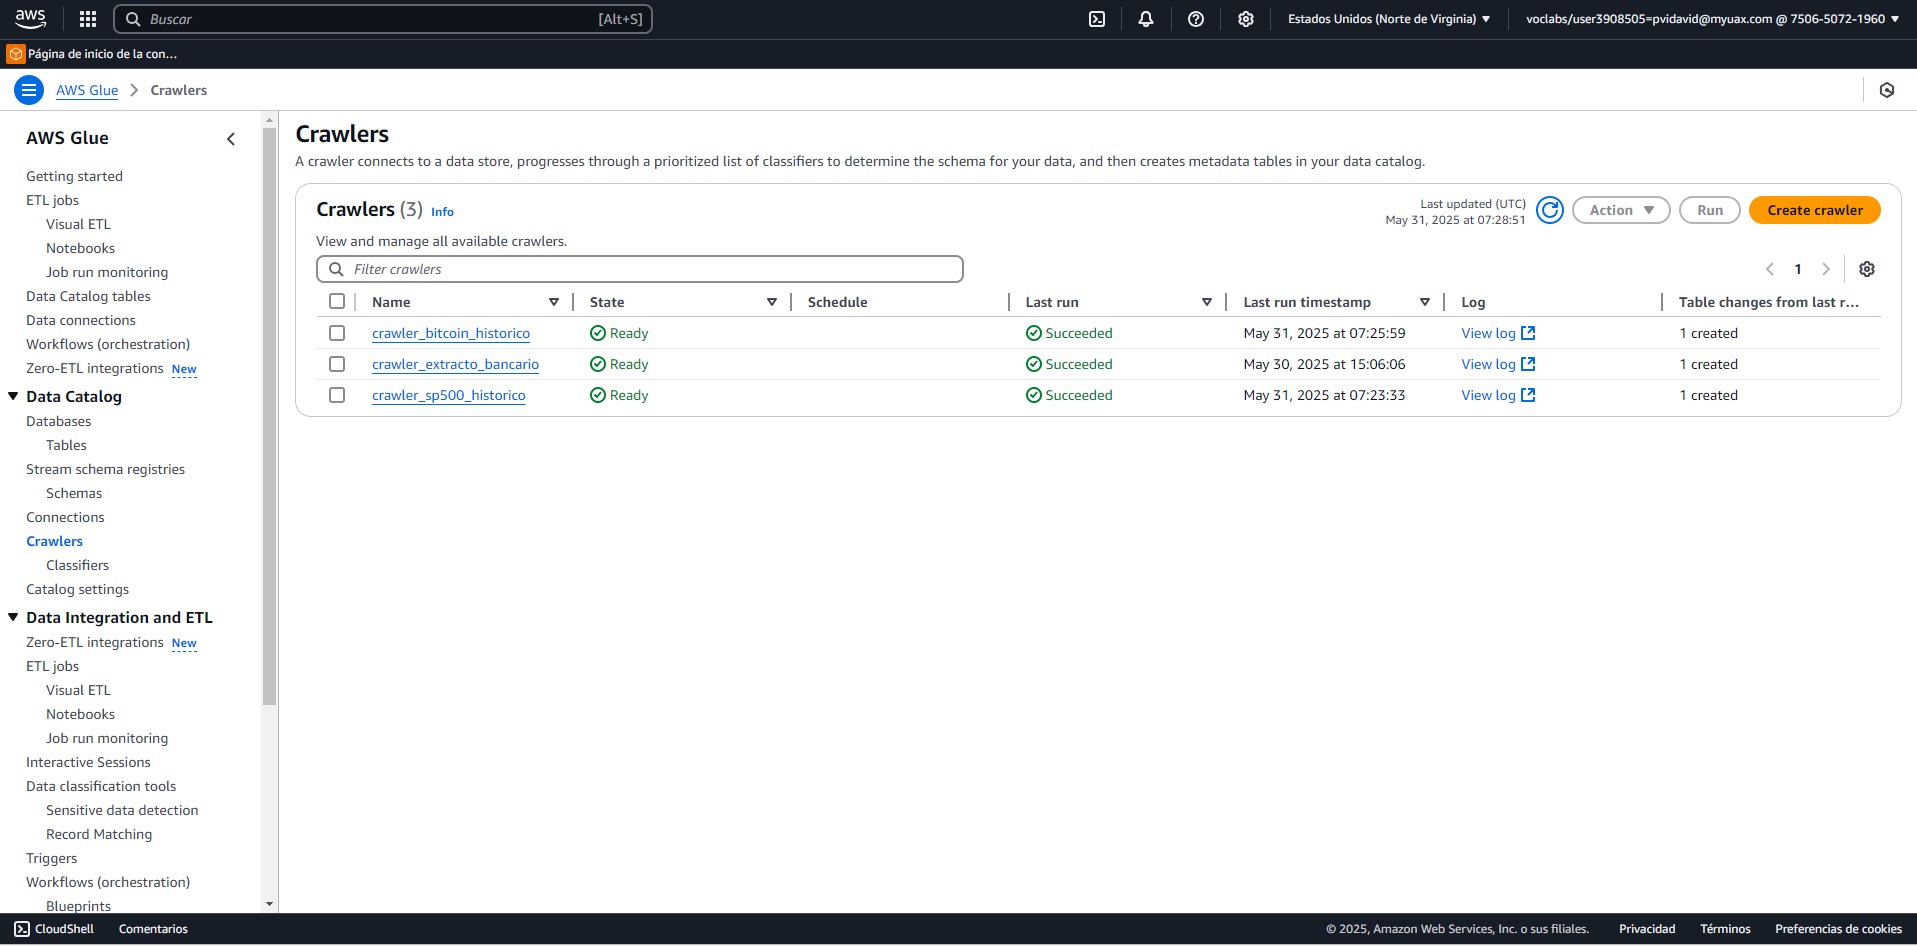Open Catalog settings in sidebar

click(x=77, y=589)
